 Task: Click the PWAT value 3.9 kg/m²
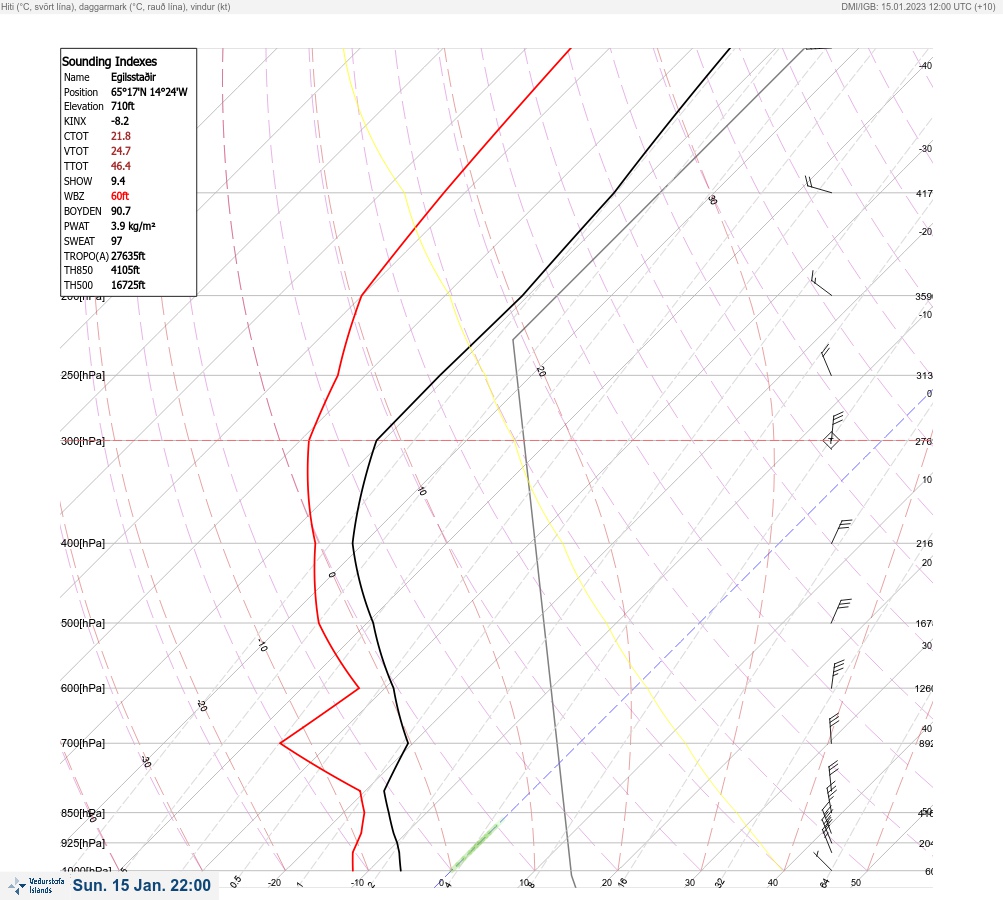tap(133, 226)
